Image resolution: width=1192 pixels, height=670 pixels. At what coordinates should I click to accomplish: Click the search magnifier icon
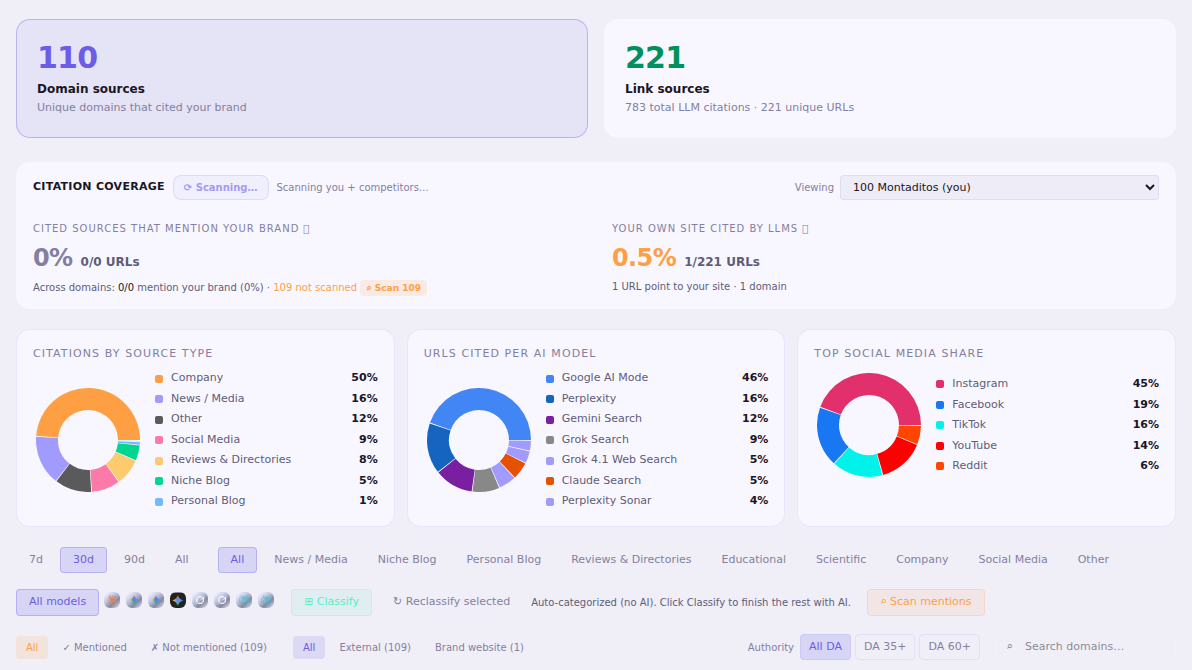click(x=1010, y=646)
